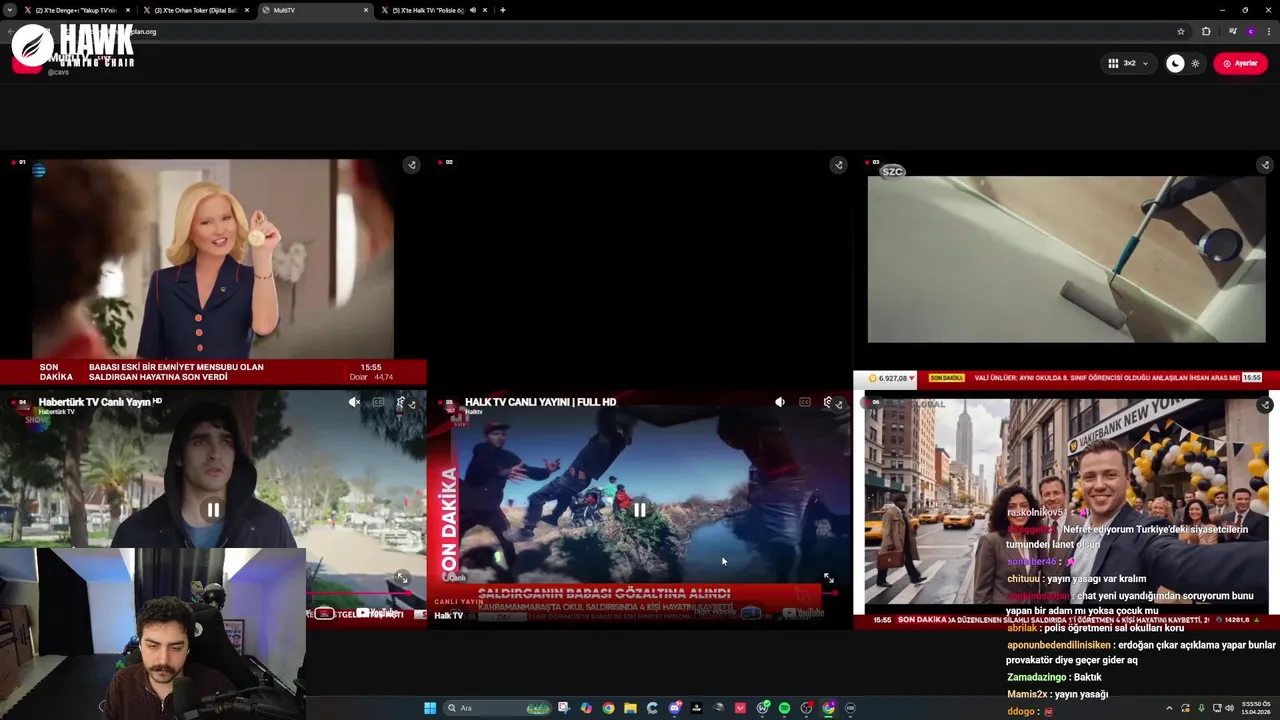This screenshot has width=1280, height=720.
Task: Mute the audio-playing Halk TV browser tab
Action: pyautogui.click(x=473, y=10)
